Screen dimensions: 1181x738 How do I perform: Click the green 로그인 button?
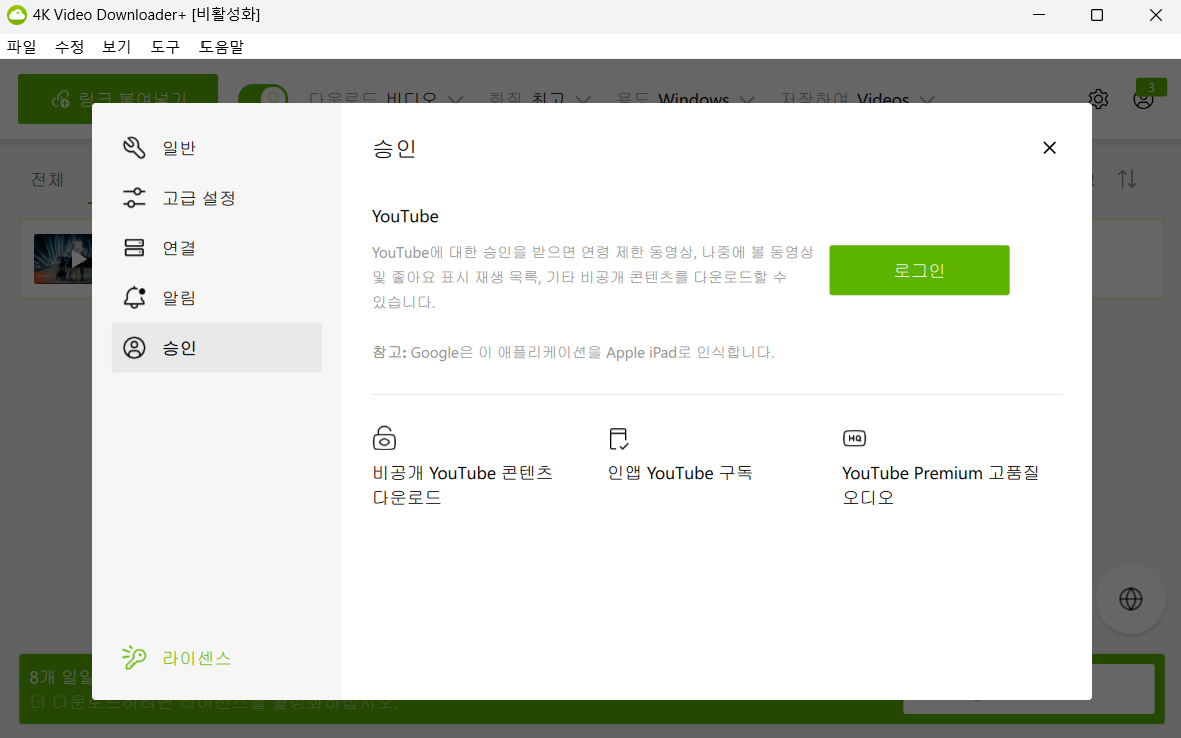pyautogui.click(x=919, y=270)
